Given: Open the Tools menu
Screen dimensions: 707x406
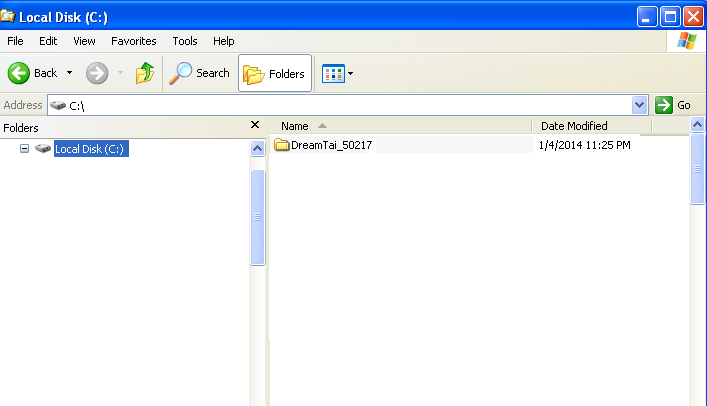Looking at the screenshot, I should coord(185,41).
